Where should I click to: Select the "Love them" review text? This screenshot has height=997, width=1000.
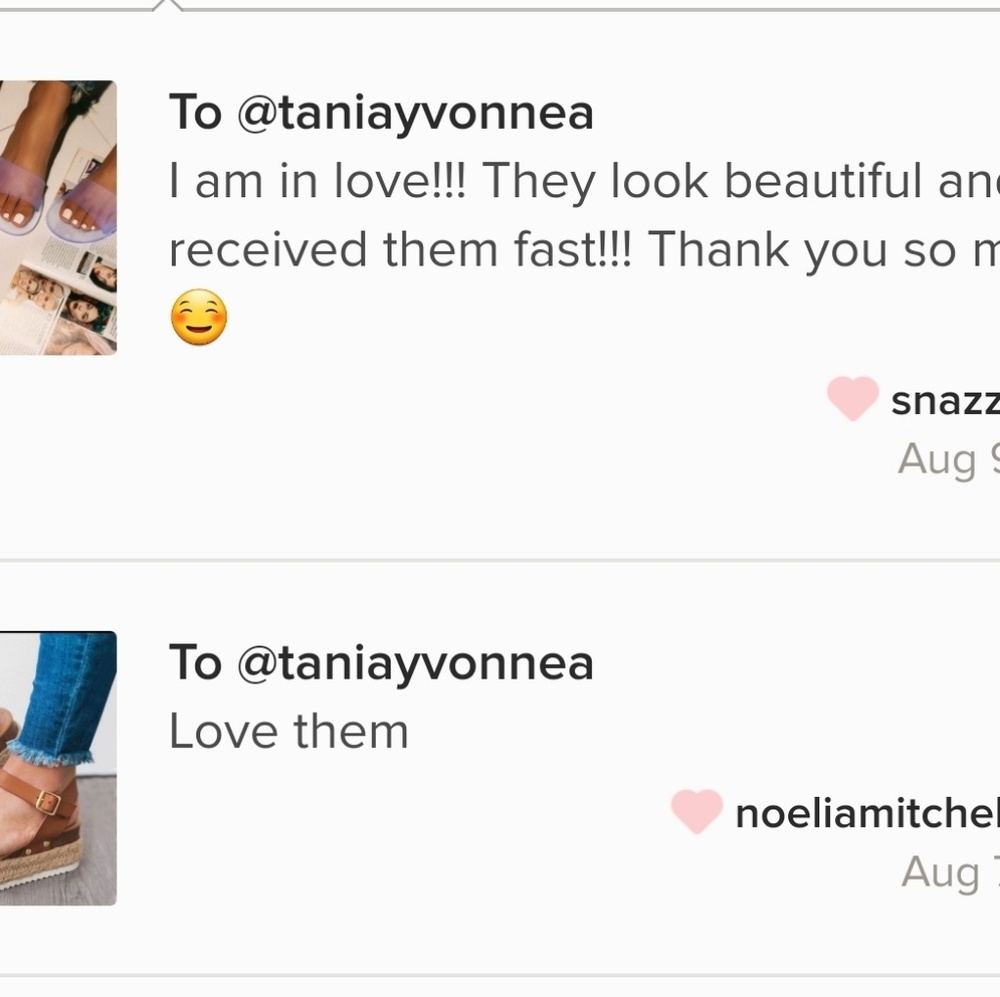pos(288,731)
